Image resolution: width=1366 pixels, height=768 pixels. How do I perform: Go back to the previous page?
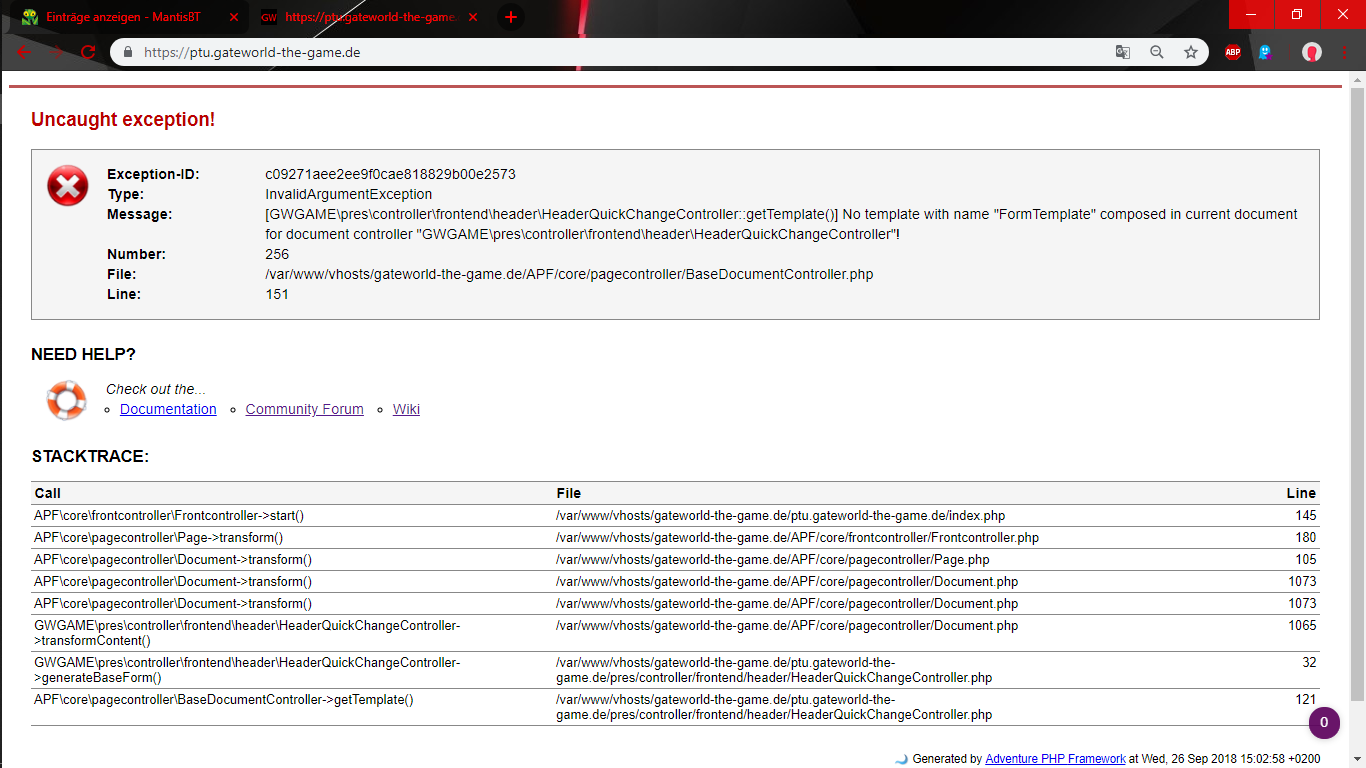tap(24, 52)
